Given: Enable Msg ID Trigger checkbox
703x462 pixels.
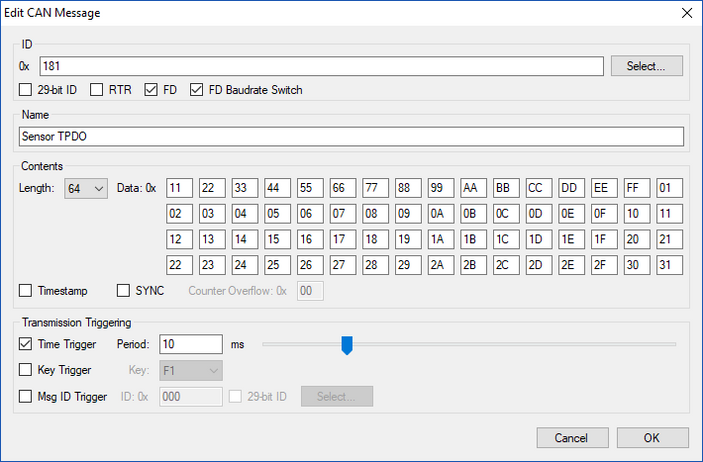Looking at the screenshot, I should (26, 396).
